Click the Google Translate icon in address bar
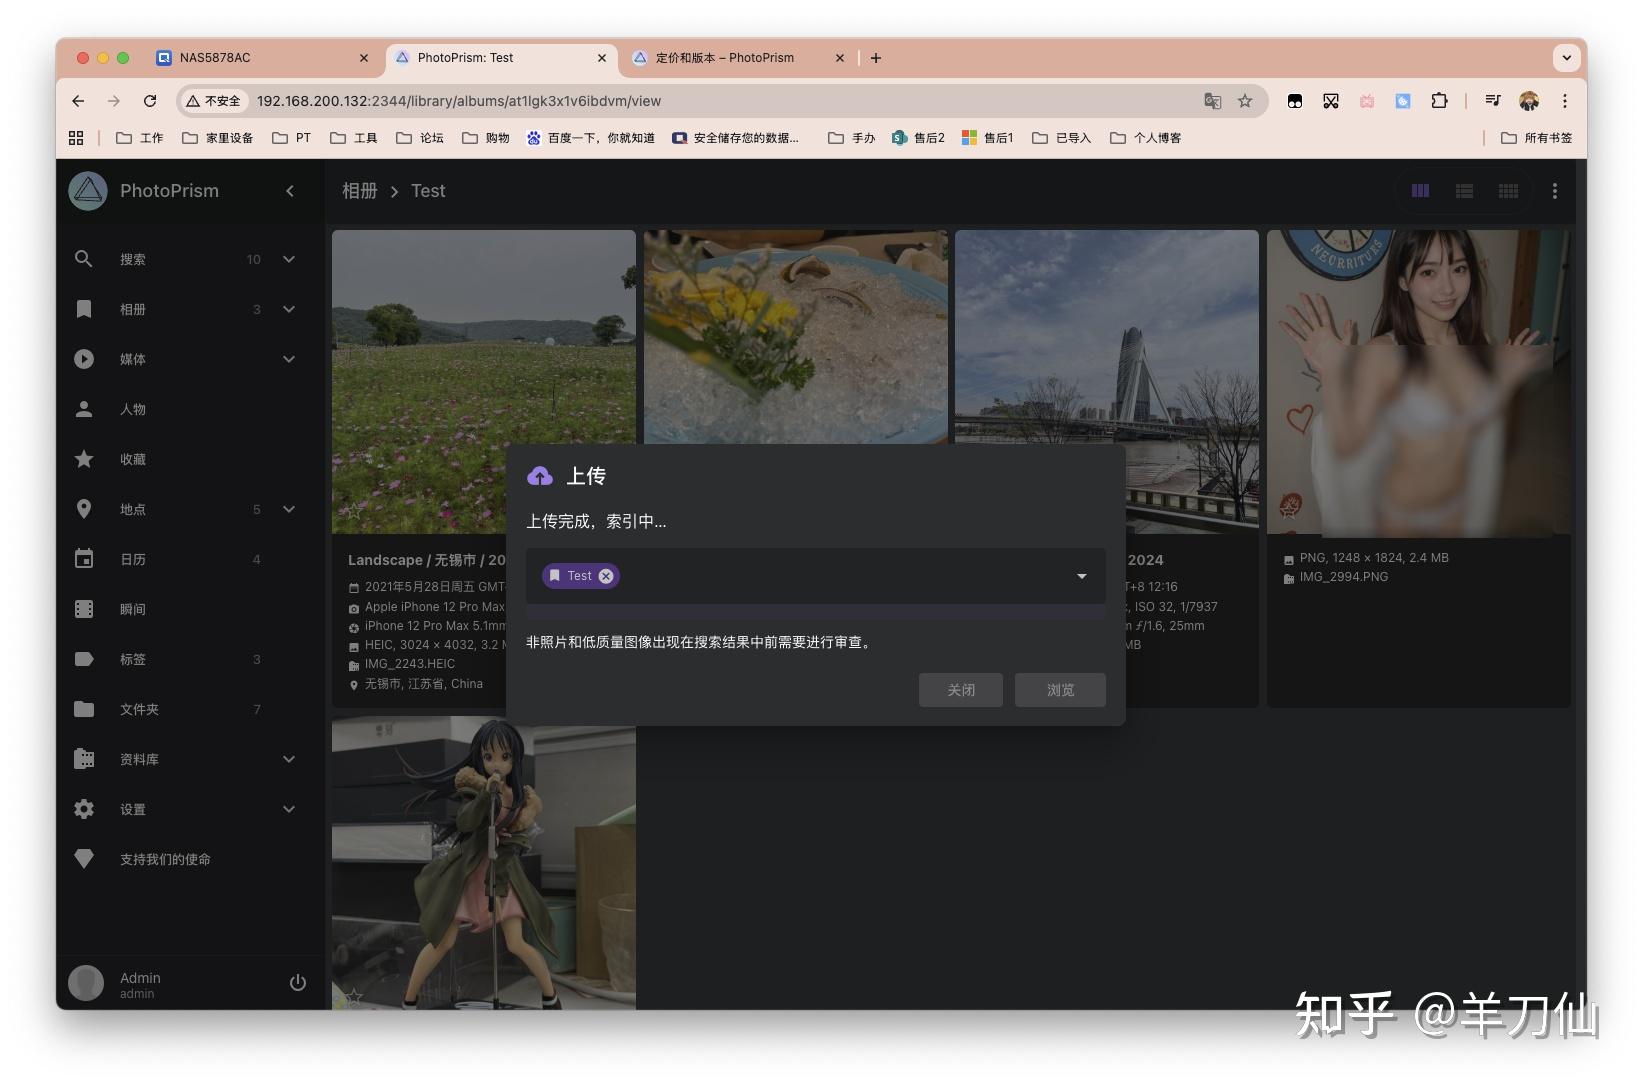 pyautogui.click(x=1212, y=101)
